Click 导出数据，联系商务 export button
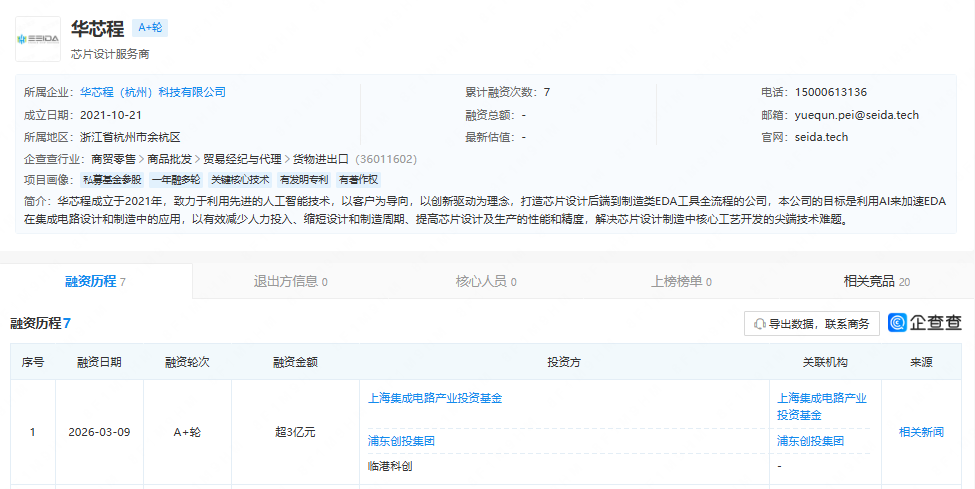This screenshot has height=489, width=975. click(x=811, y=323)
